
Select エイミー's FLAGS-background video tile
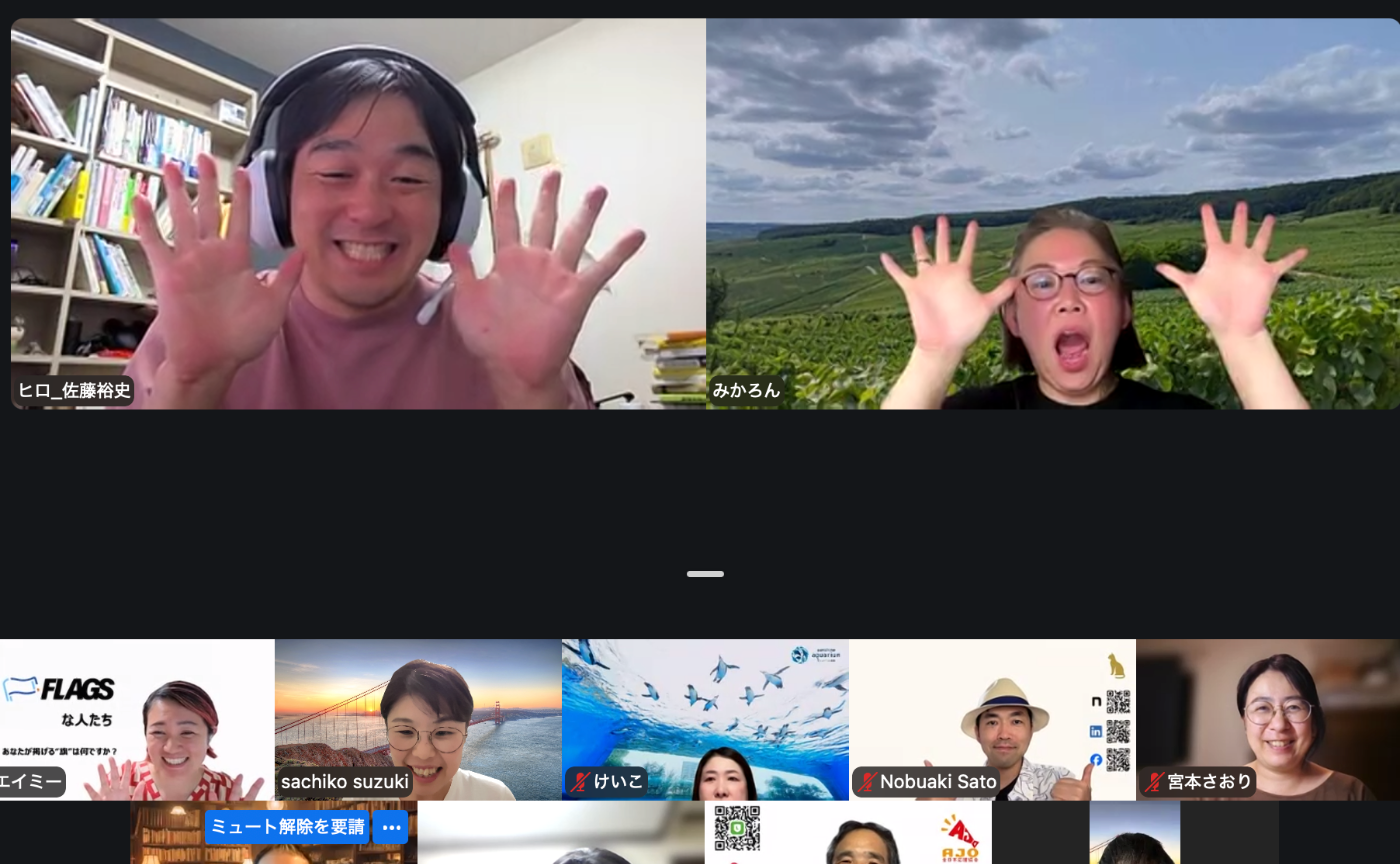(x=137, y=719)
